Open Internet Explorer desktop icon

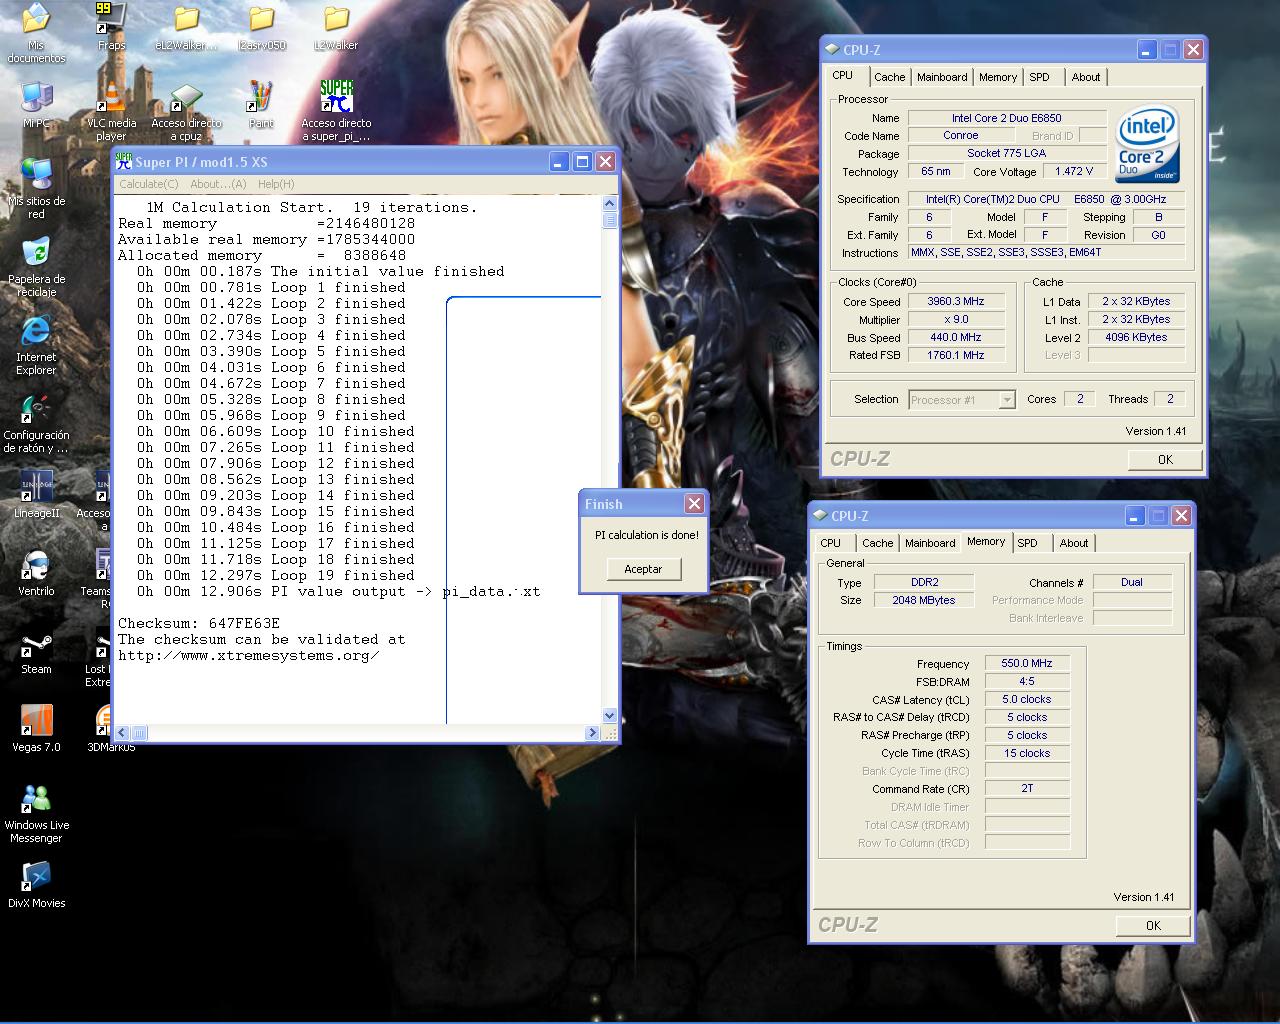coord(36,333)
